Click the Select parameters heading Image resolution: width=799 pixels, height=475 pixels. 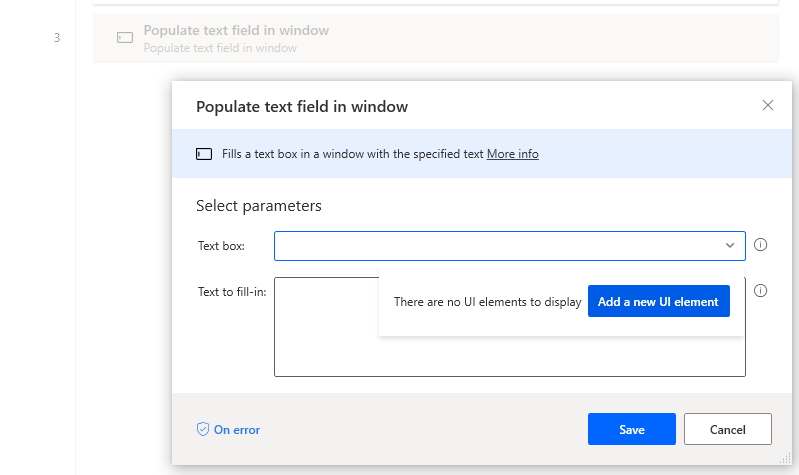click(x=259, y=206)
